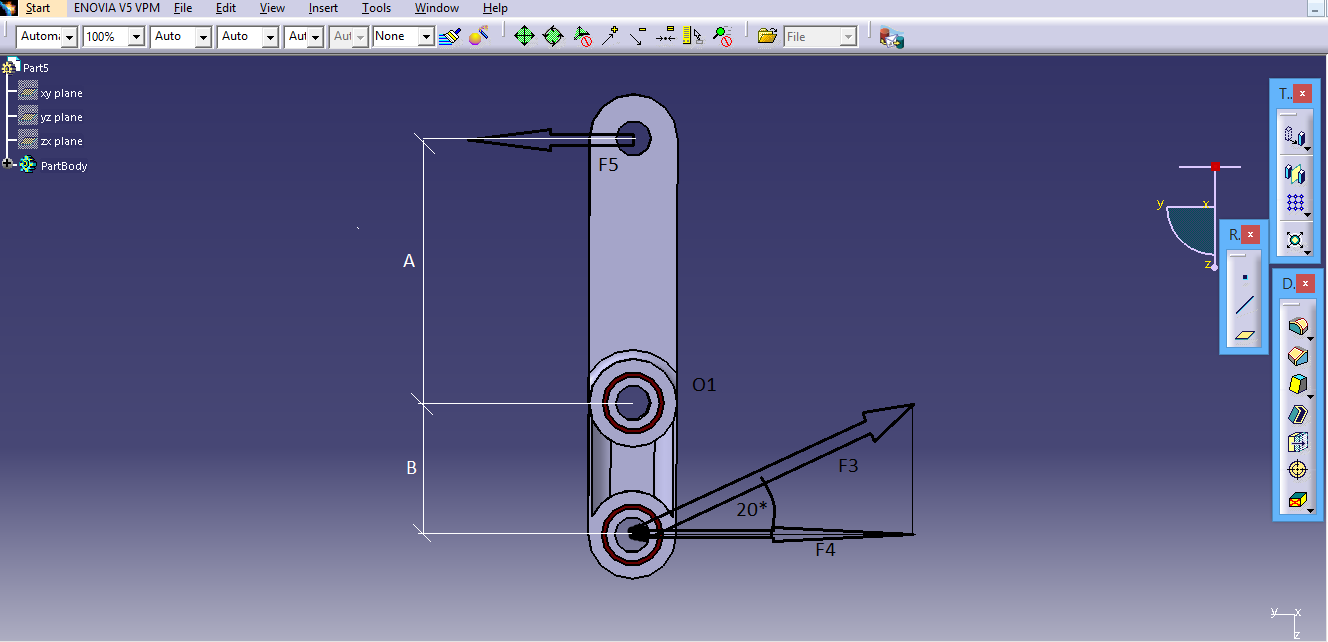
Task: Click the point with star cursor icon
Action: (610, 36)
